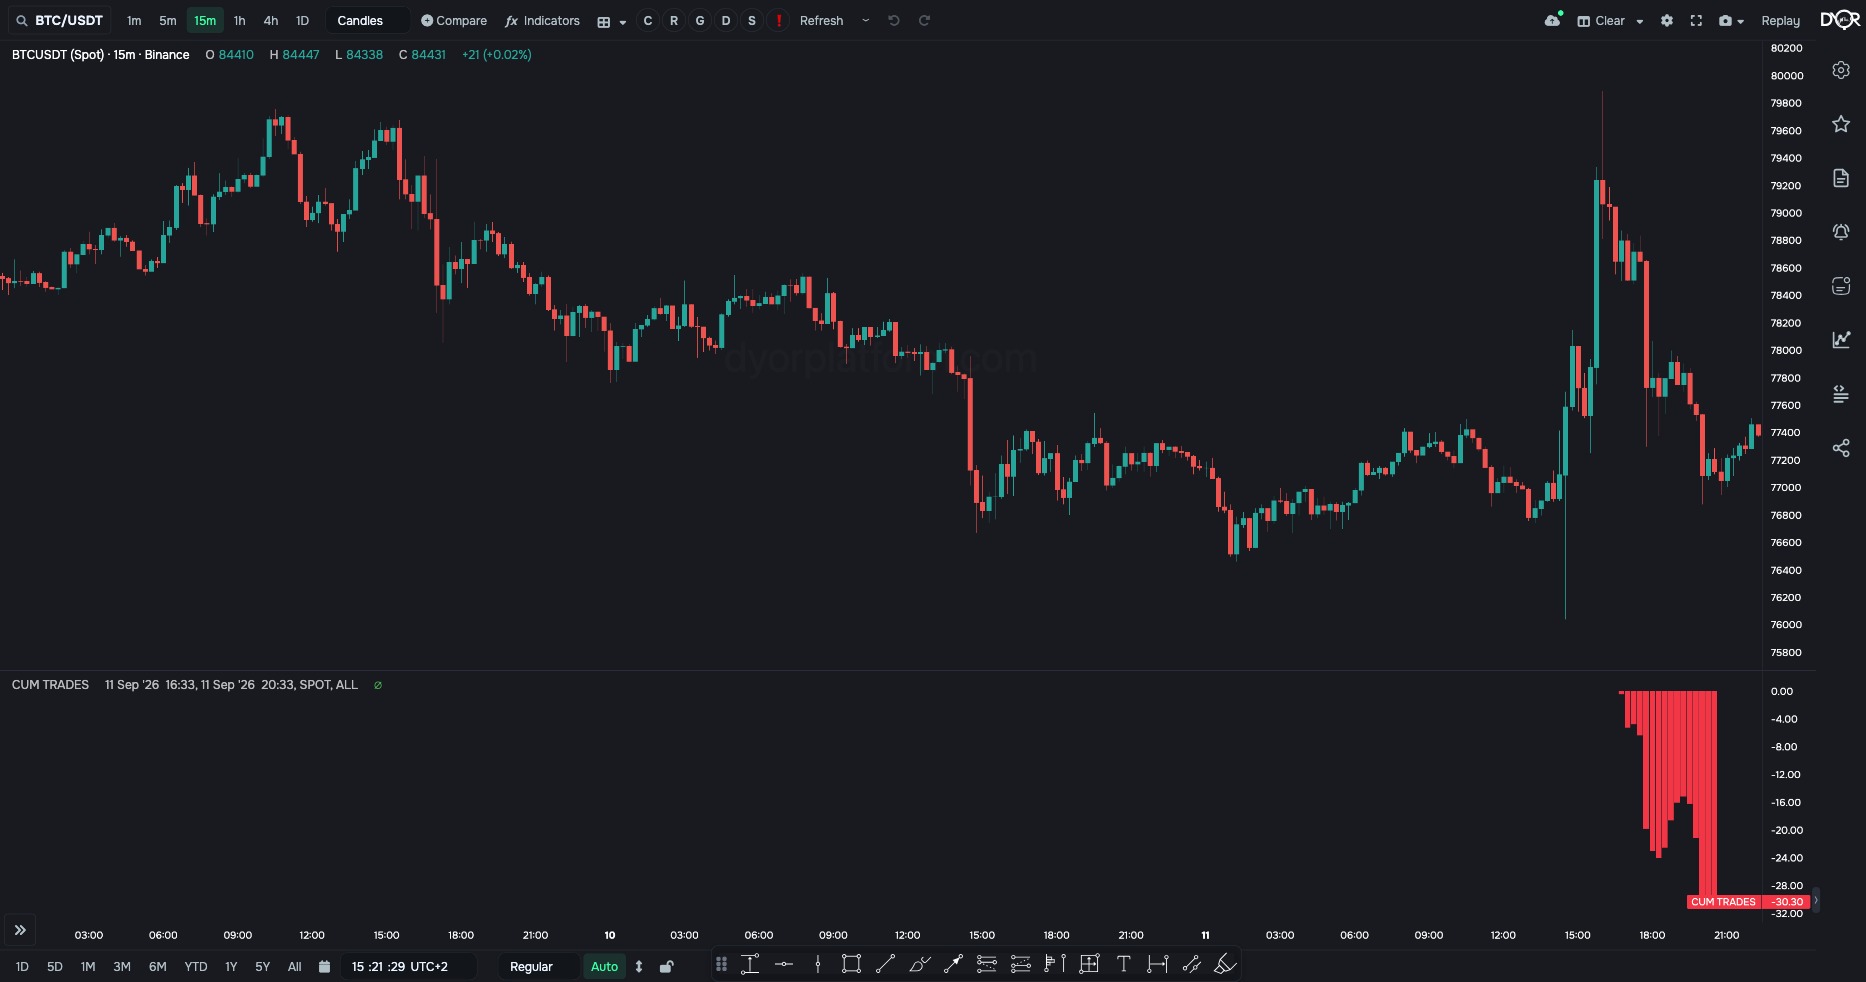Toggle the S circle button
The width and height of the screenshot is (1866, 982).
click(x=752, y=20)
